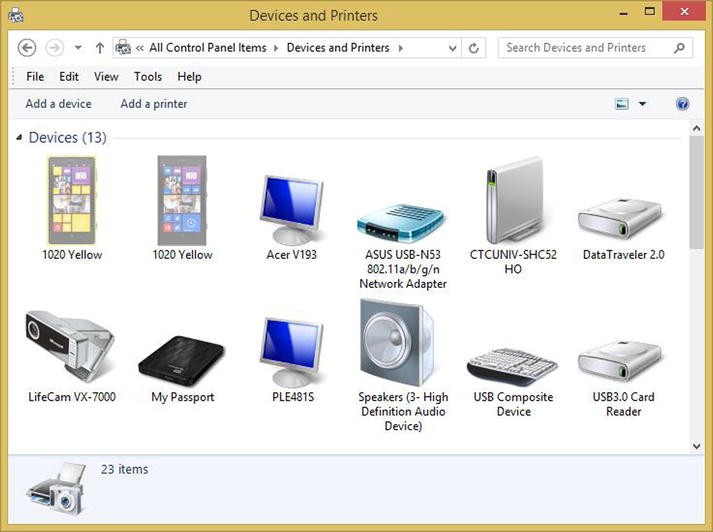The width and height of the screenshot is (713, 532).
Task: Open the File menu
Action: [x=35, y=76]
